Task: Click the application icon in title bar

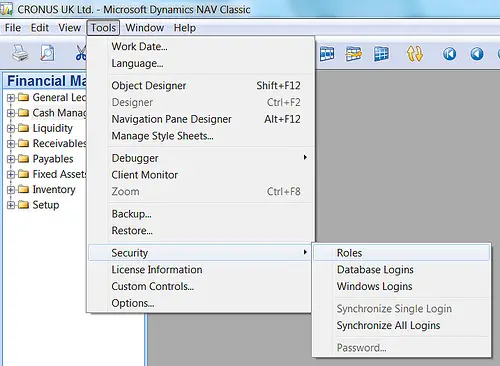Action: pos(6,9)
